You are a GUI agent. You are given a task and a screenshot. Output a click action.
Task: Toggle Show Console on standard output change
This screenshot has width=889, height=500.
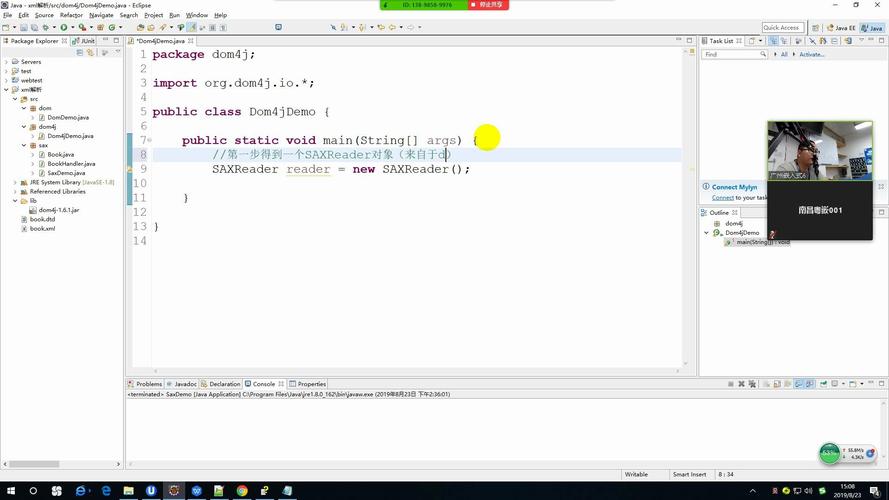(798, 384)
